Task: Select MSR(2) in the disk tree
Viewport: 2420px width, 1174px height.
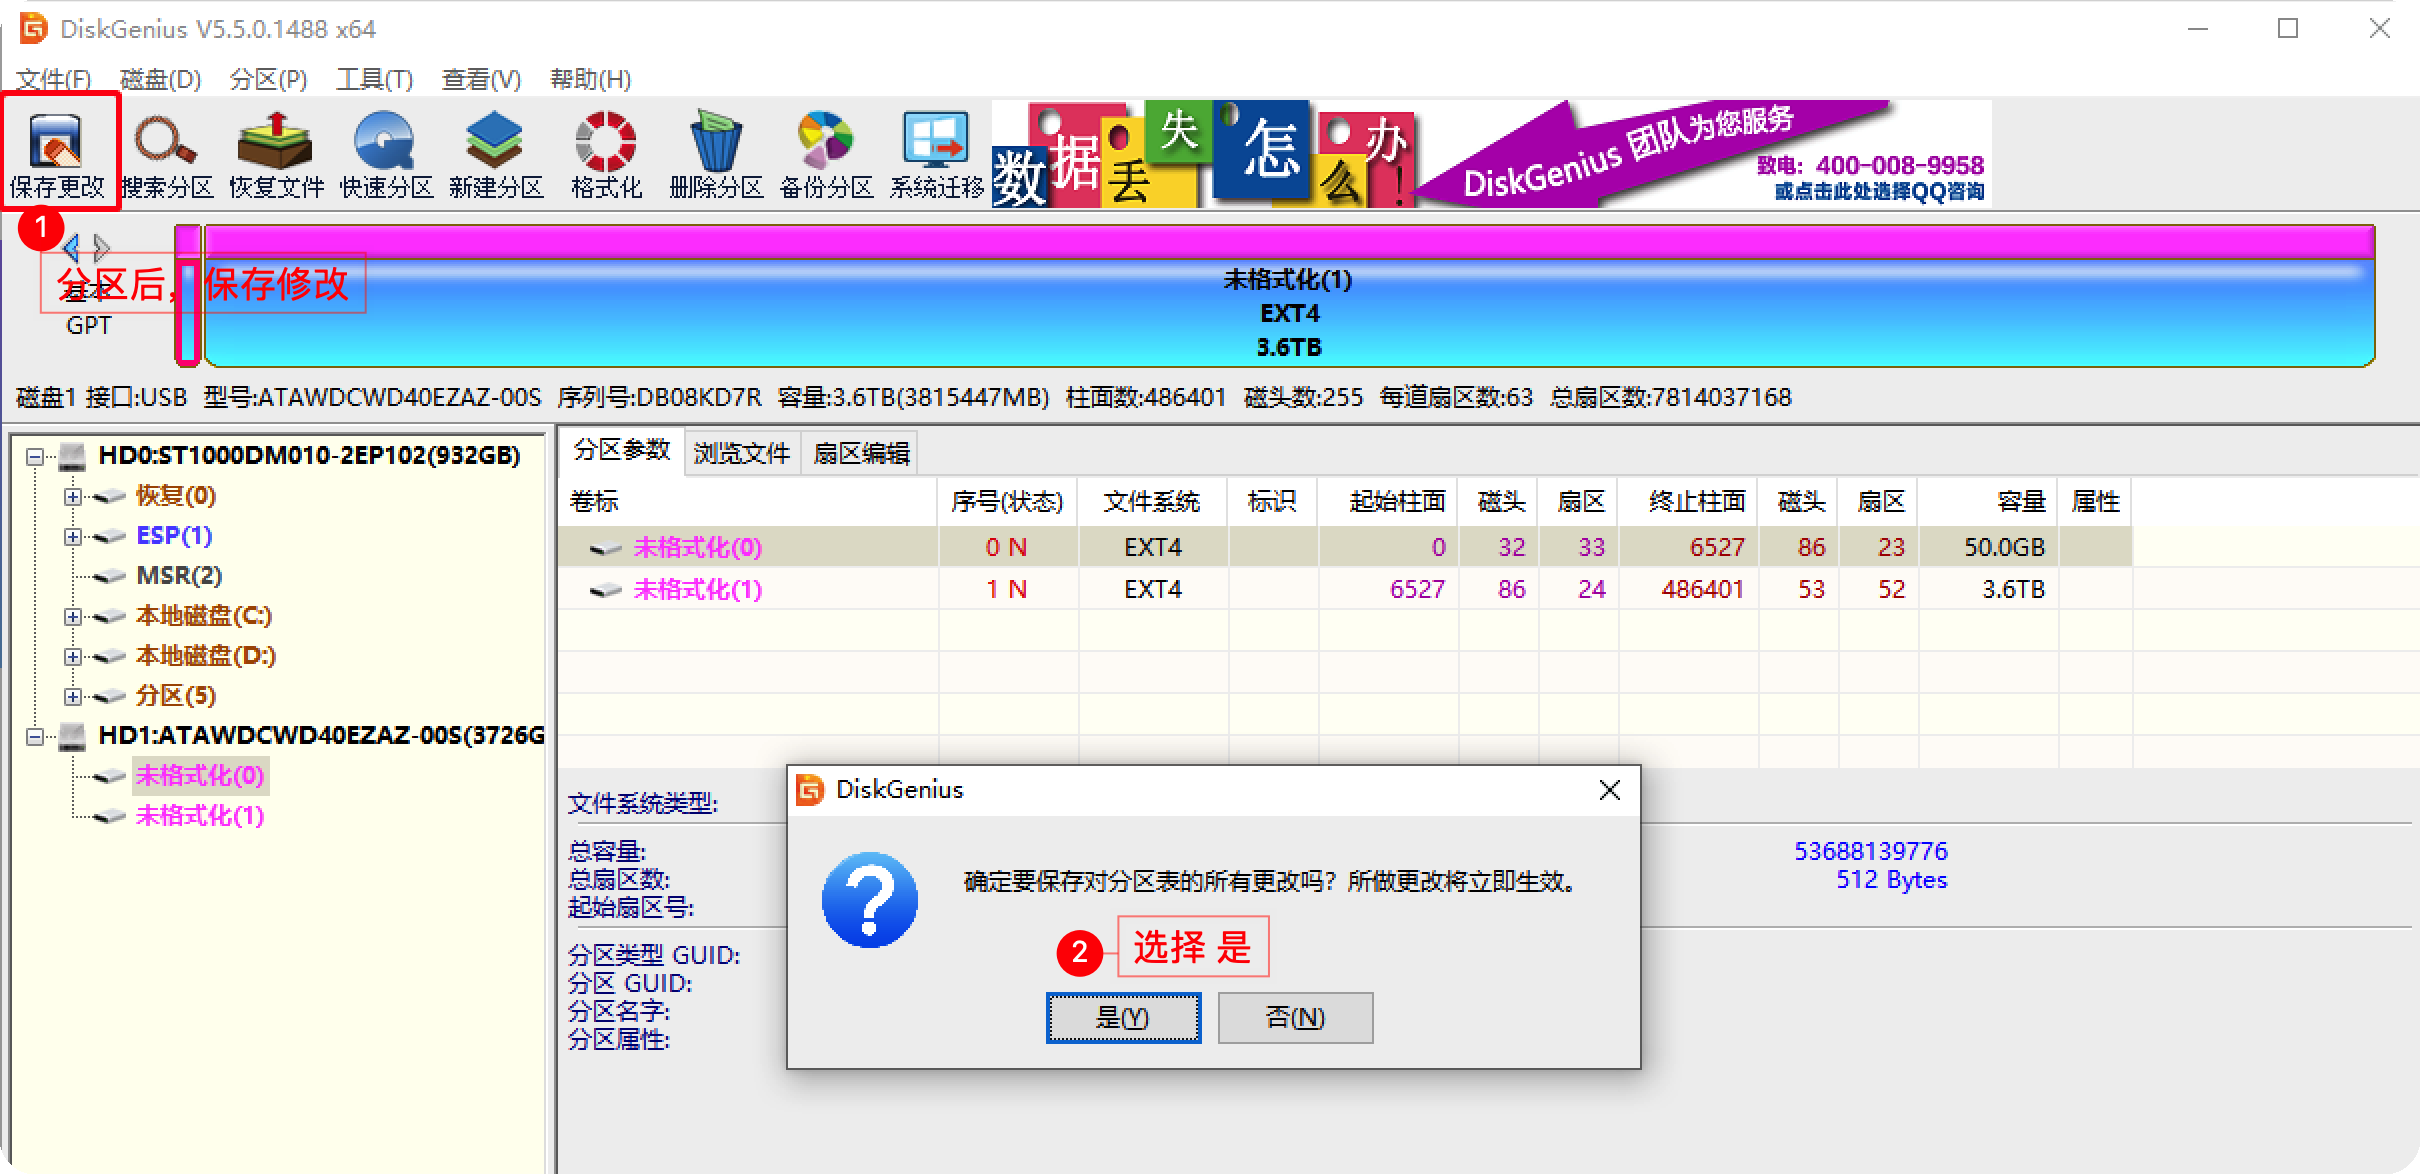Action: pos(179,576)
